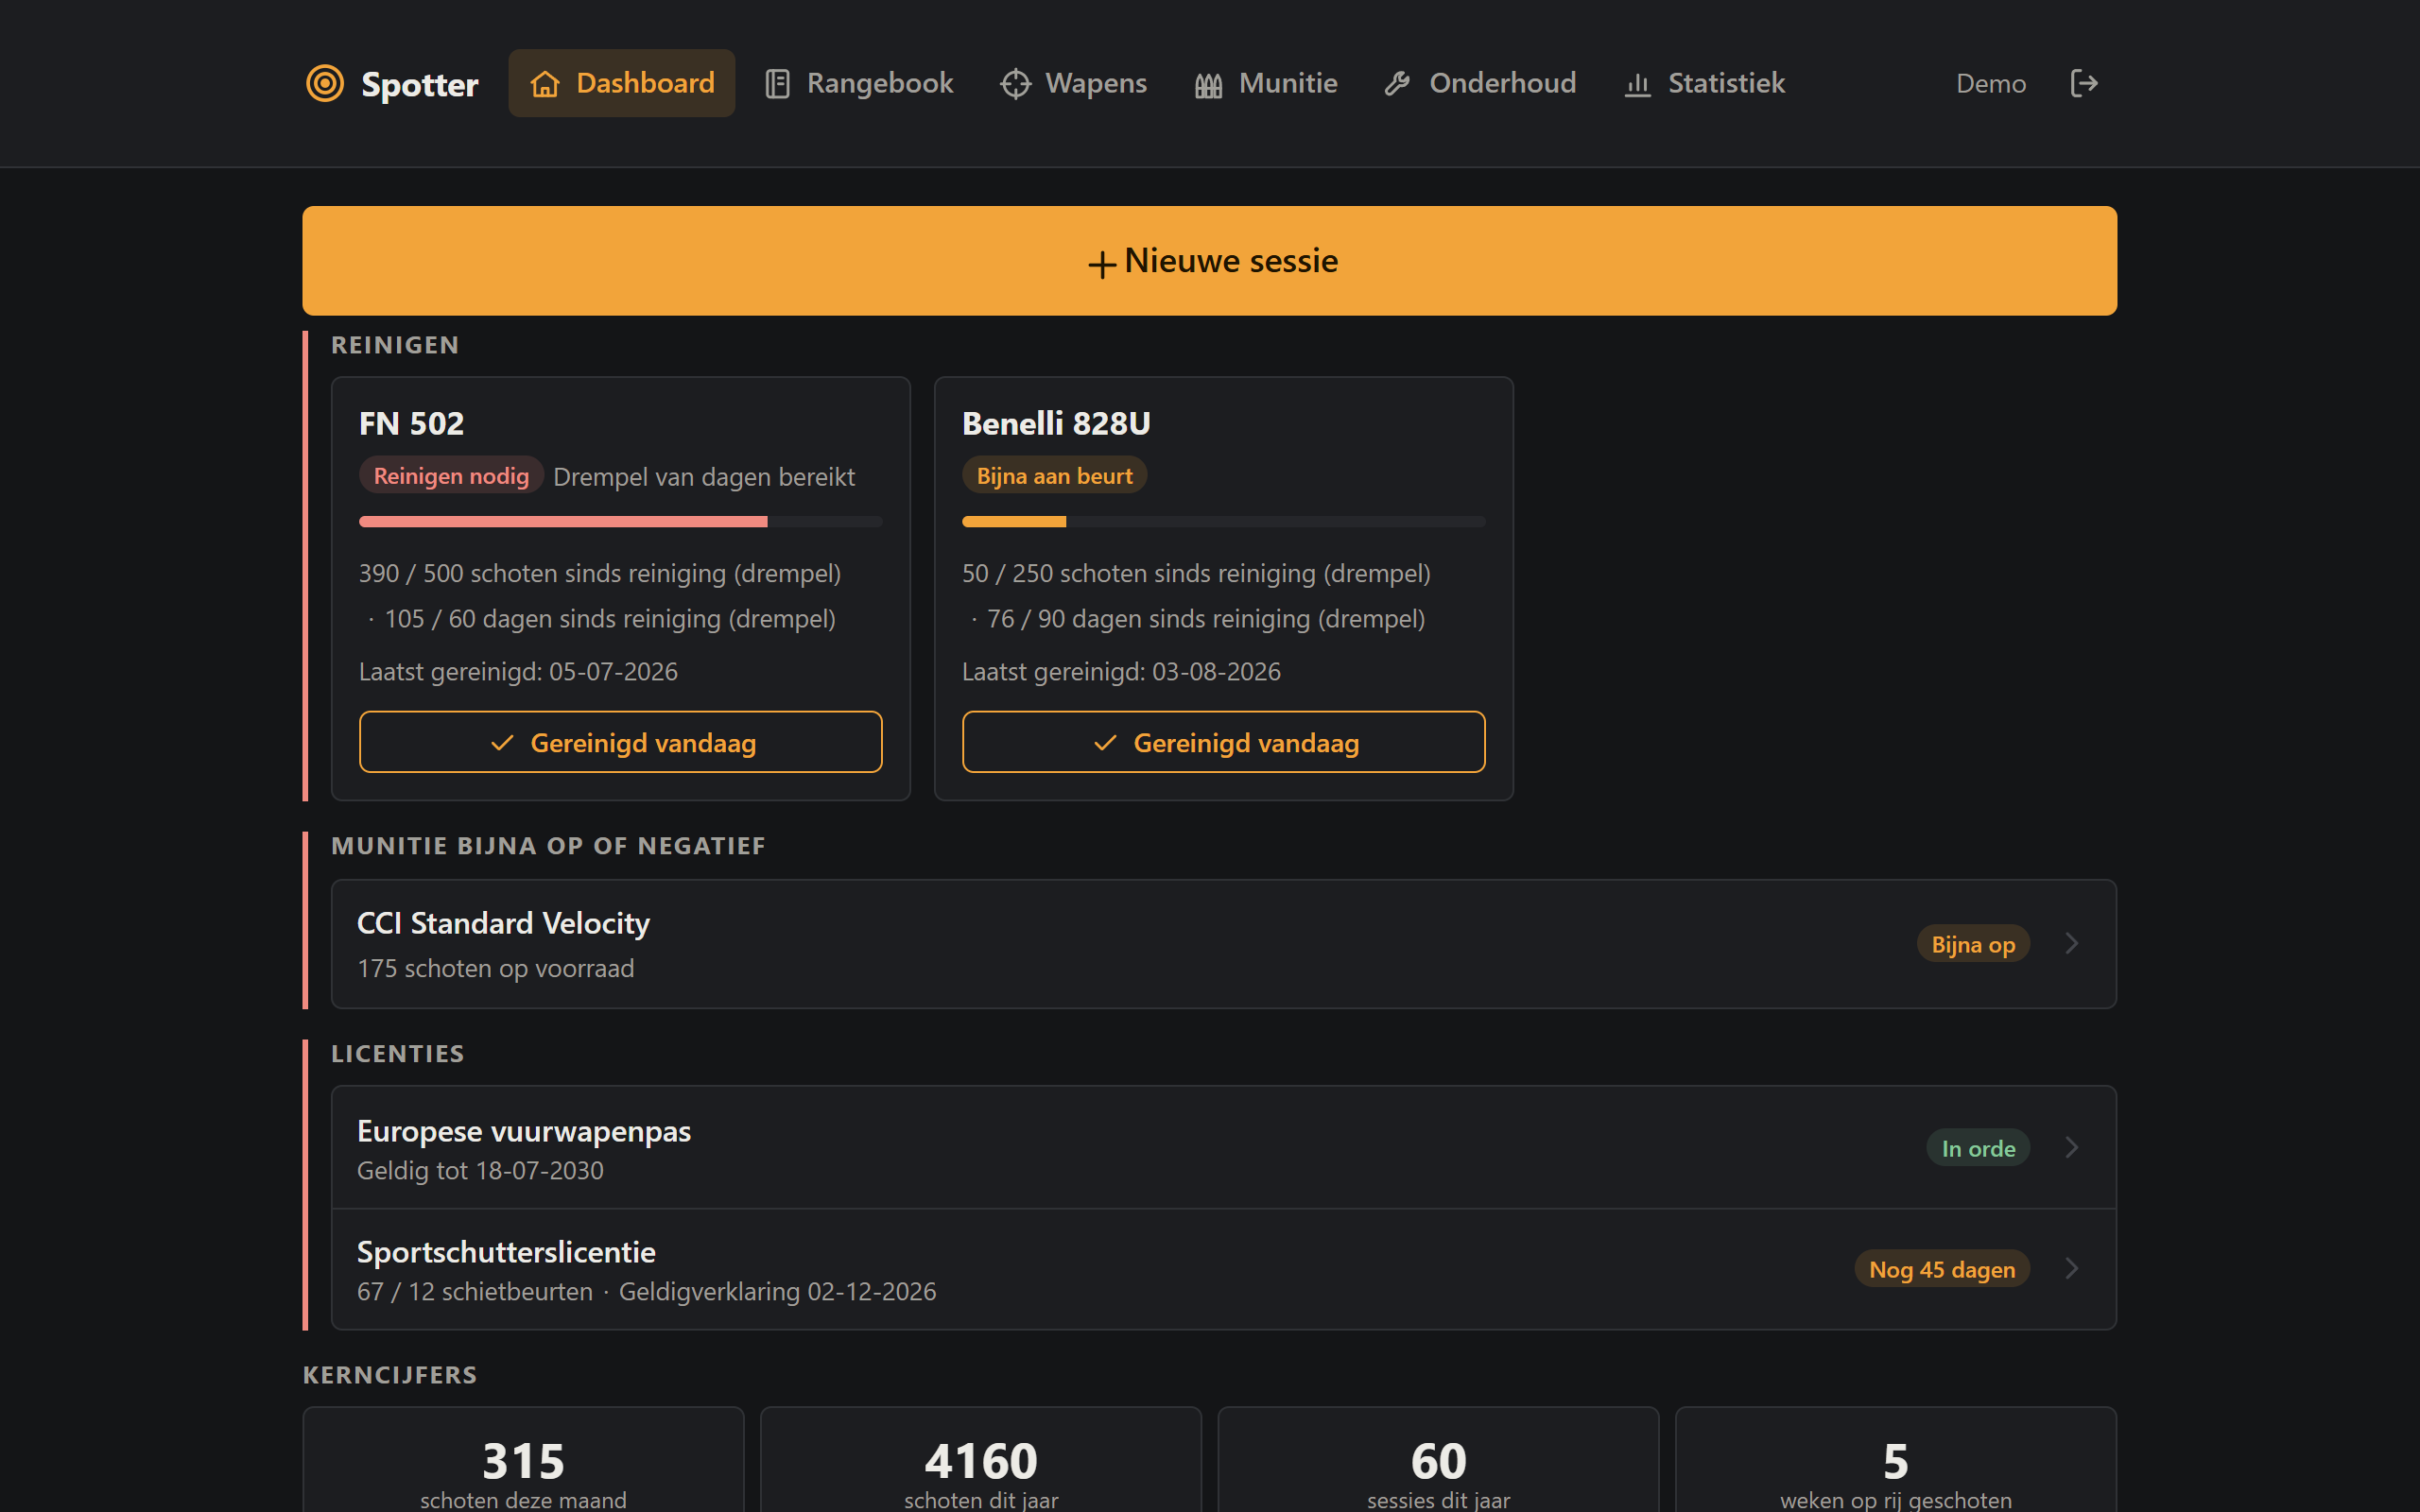Click the checkmark icon on FN 502 card

[502, 742]
